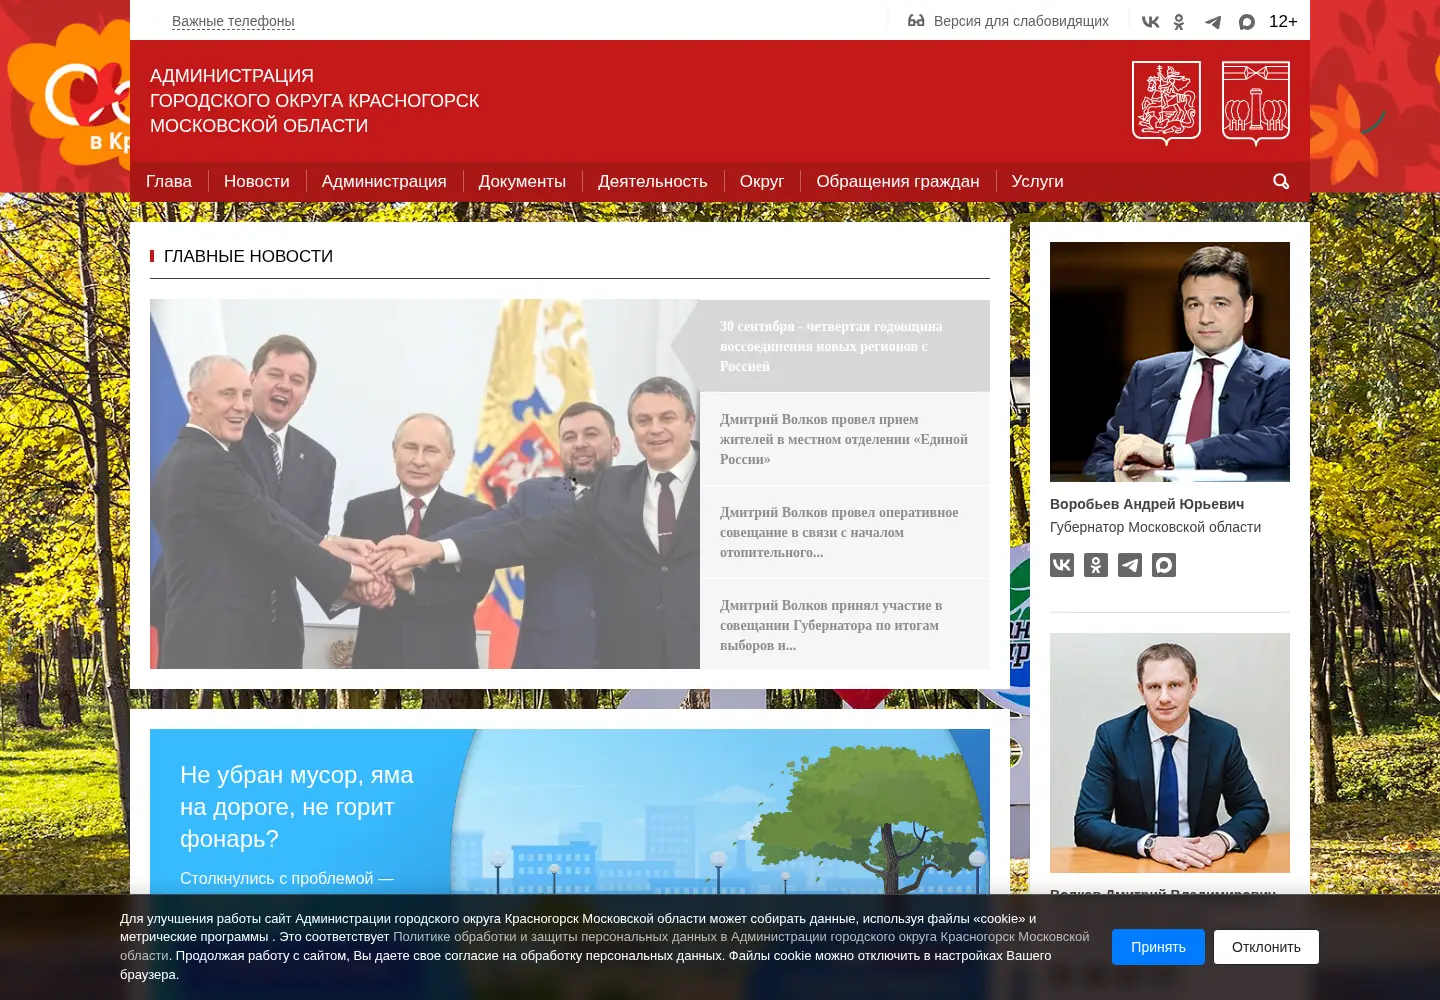
Task: Open Telegram icon in the top bar
Action: pyautogui.click(x=1212, y=21)
